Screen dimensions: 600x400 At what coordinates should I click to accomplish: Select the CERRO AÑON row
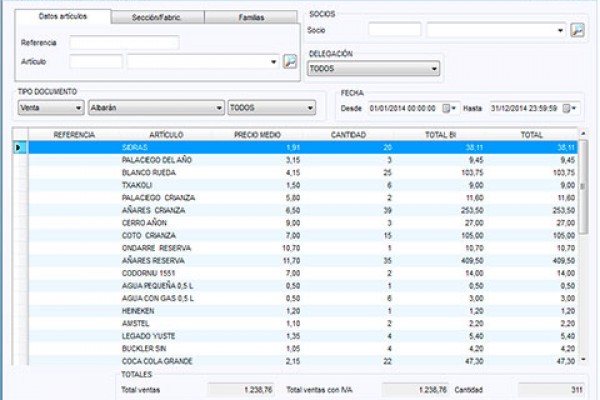(x=303, y=223)
